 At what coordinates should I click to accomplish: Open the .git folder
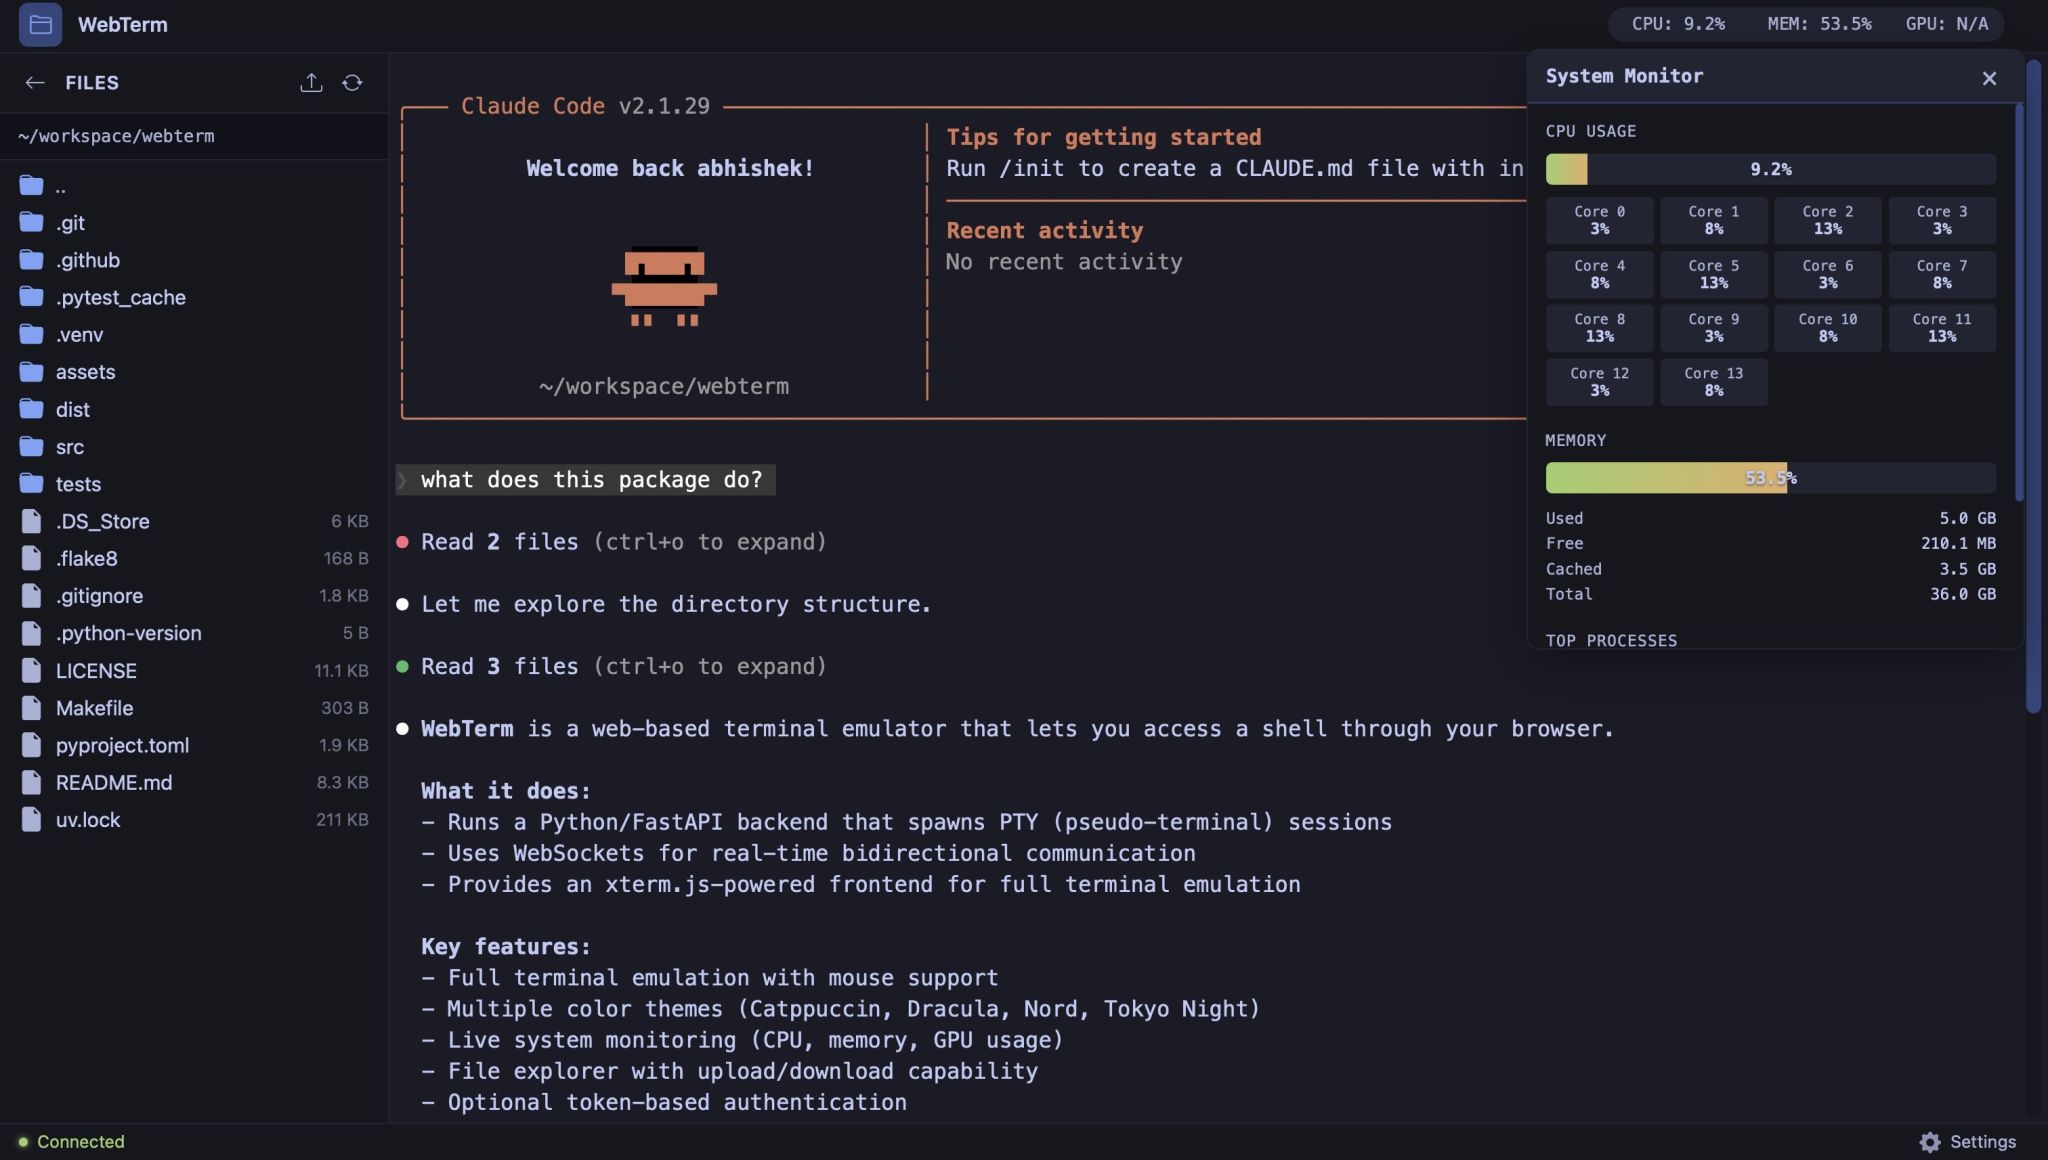[x=194, y=223]
